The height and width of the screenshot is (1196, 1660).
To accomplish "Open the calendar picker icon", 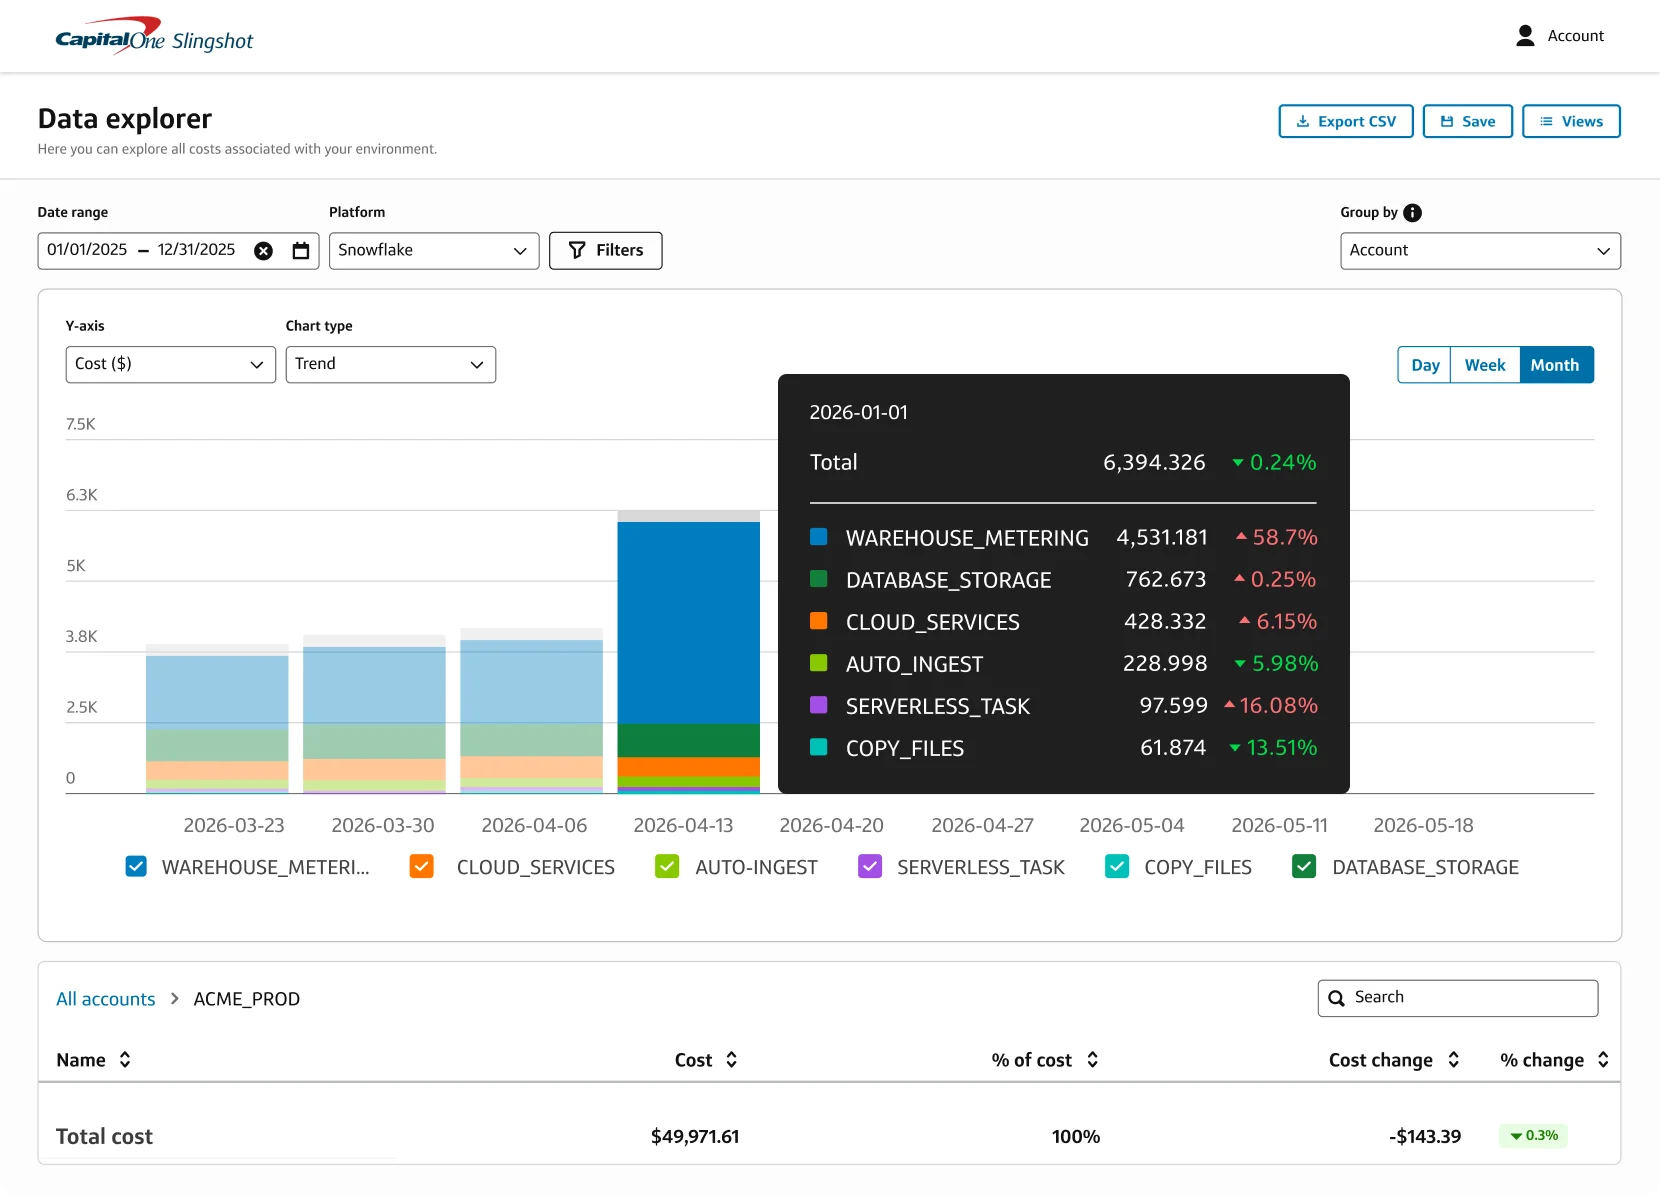I will 301,251.
